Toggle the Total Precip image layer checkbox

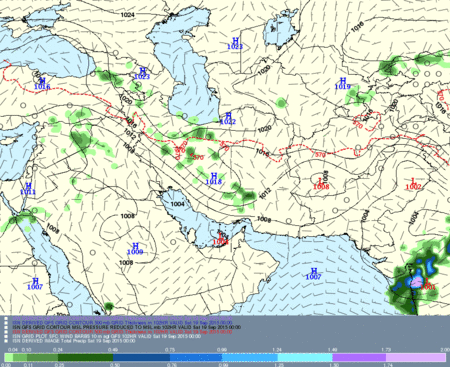coord(6,341)
